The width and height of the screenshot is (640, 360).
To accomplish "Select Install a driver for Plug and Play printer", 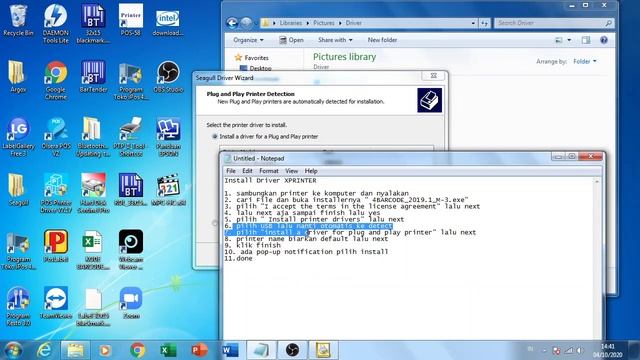I will pyautogui.click(x=215, y=136).
